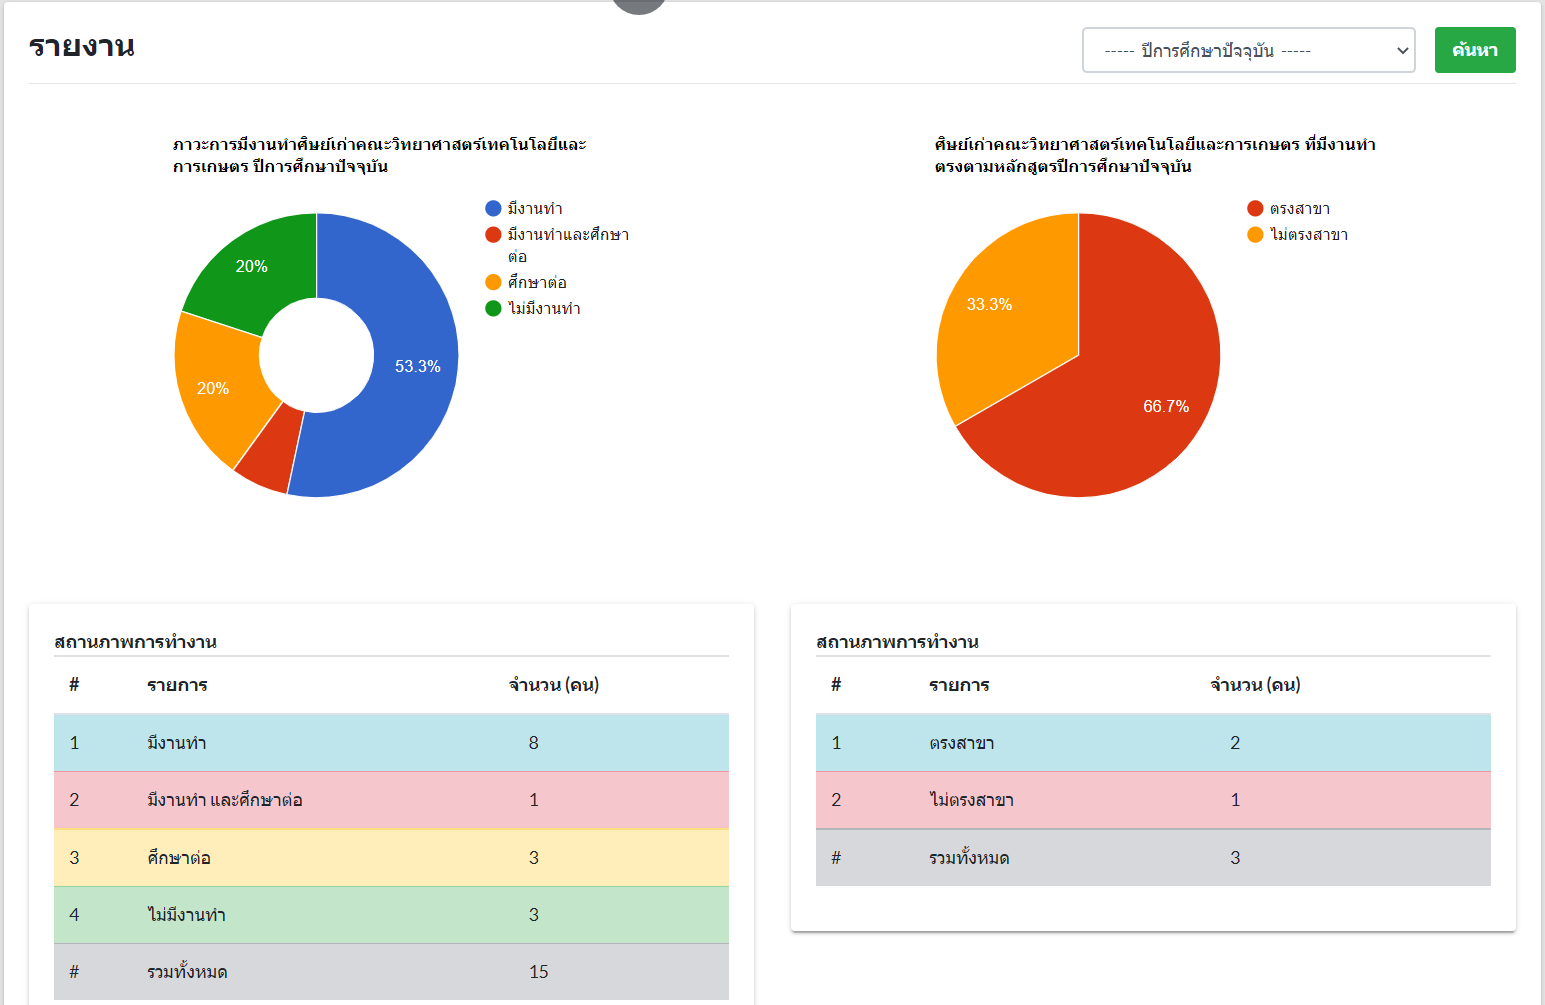Click count 8 in มีงานทำ row
This screenshot has height=1005, width=1545.
pos(534,743)
